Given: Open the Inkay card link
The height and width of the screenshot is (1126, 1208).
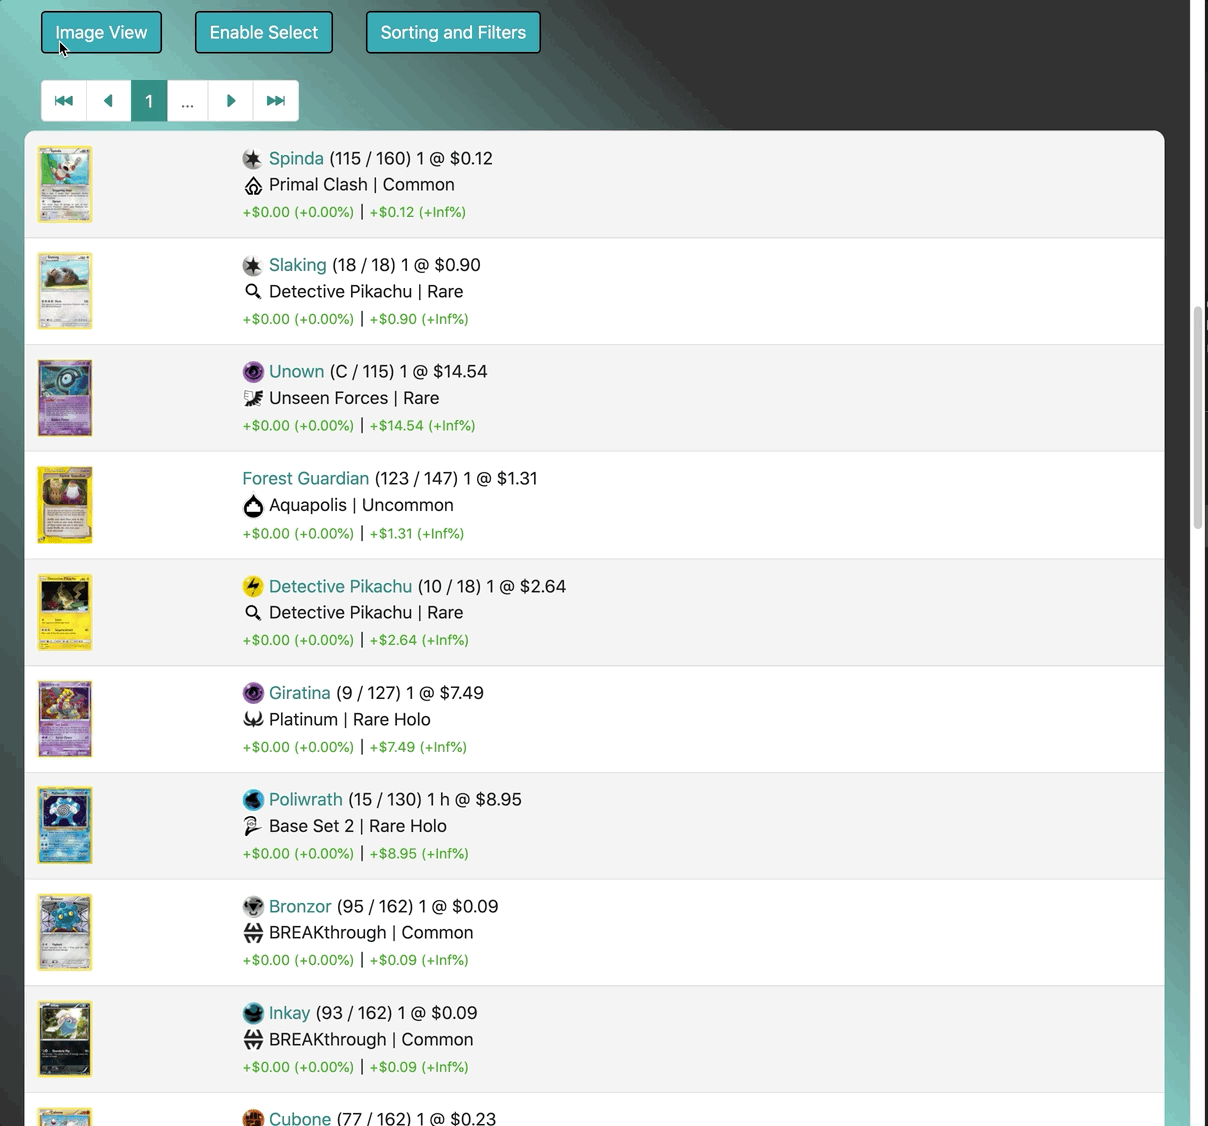Looking at the screenshot, I should (289, 1013).
